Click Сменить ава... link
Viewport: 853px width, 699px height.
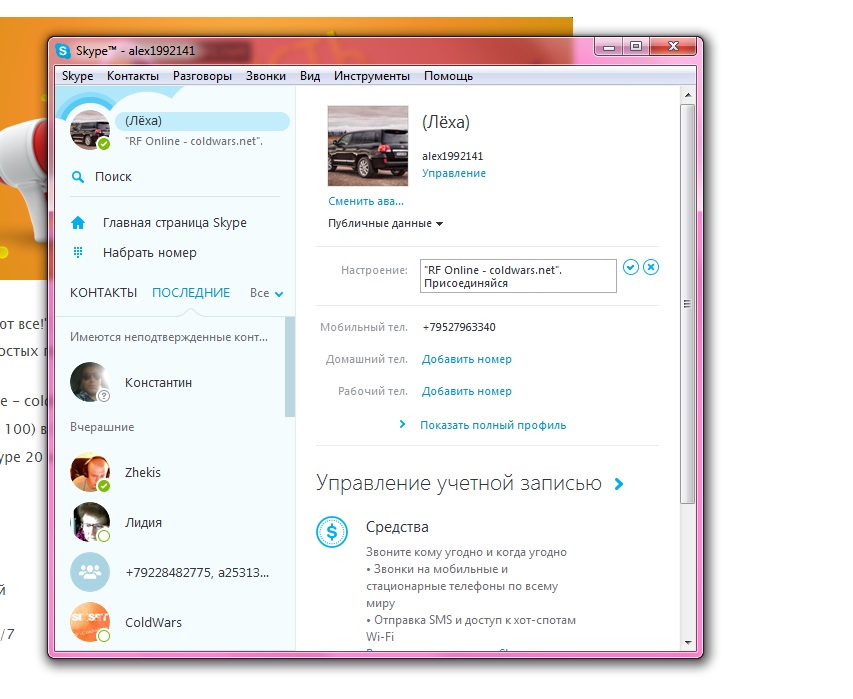tap(366, 201)
